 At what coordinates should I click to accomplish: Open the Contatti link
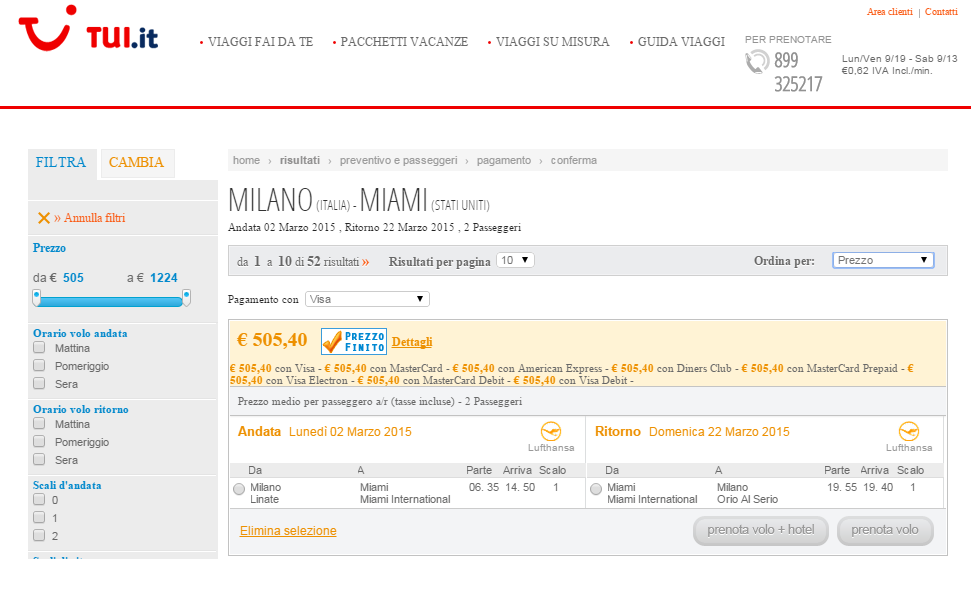[941, 12]
